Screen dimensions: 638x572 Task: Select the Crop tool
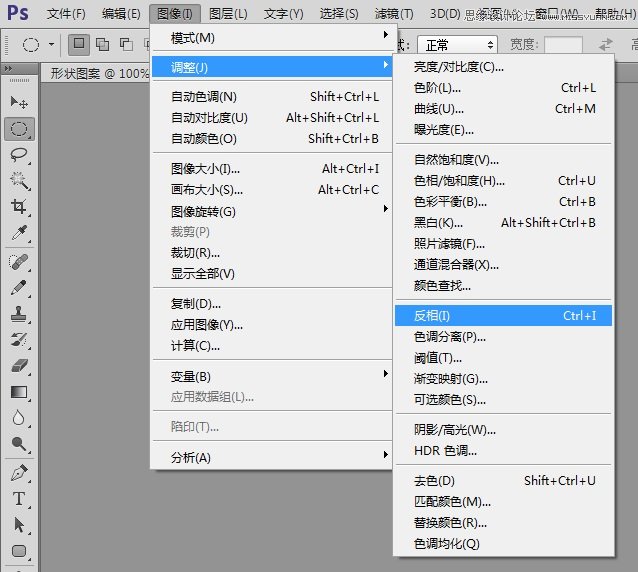click(x=19, y=207)
